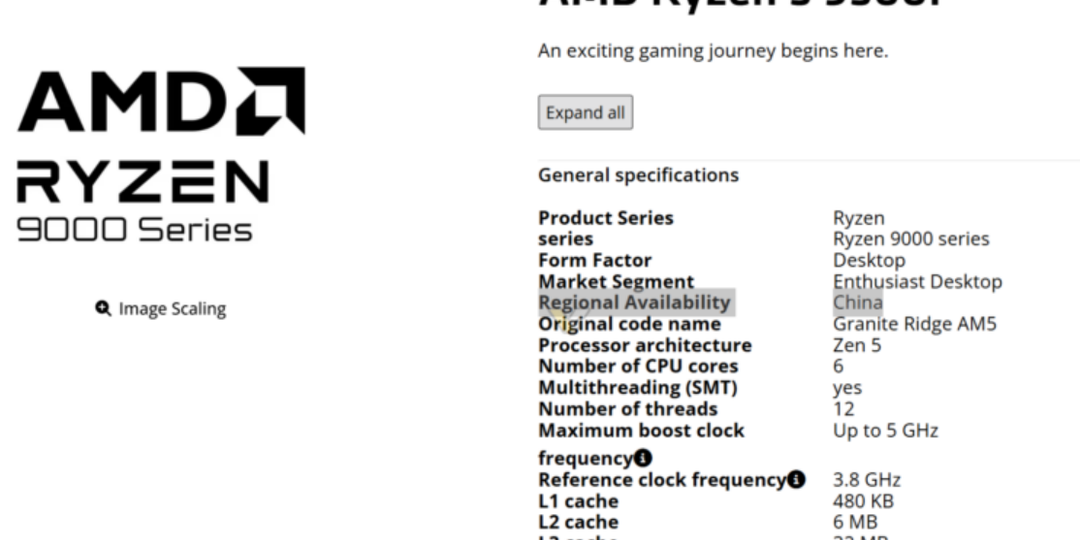1080x540 pixels.
Task: Expand the General specifications section heading
Action: 638,175
